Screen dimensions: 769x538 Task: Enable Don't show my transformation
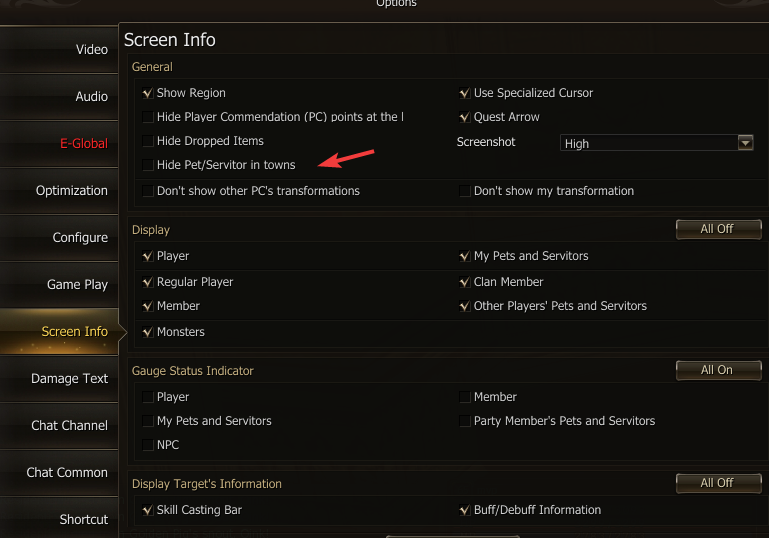[x=465, y=191]
